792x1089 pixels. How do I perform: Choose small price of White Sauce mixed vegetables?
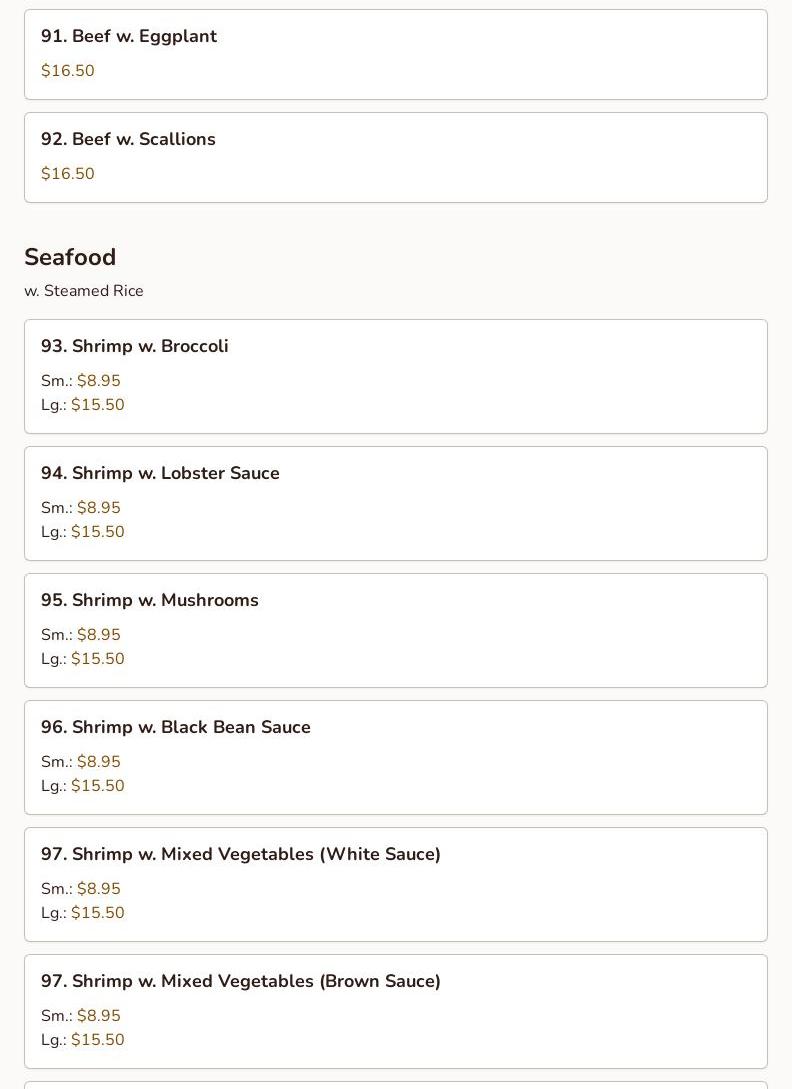98,889
